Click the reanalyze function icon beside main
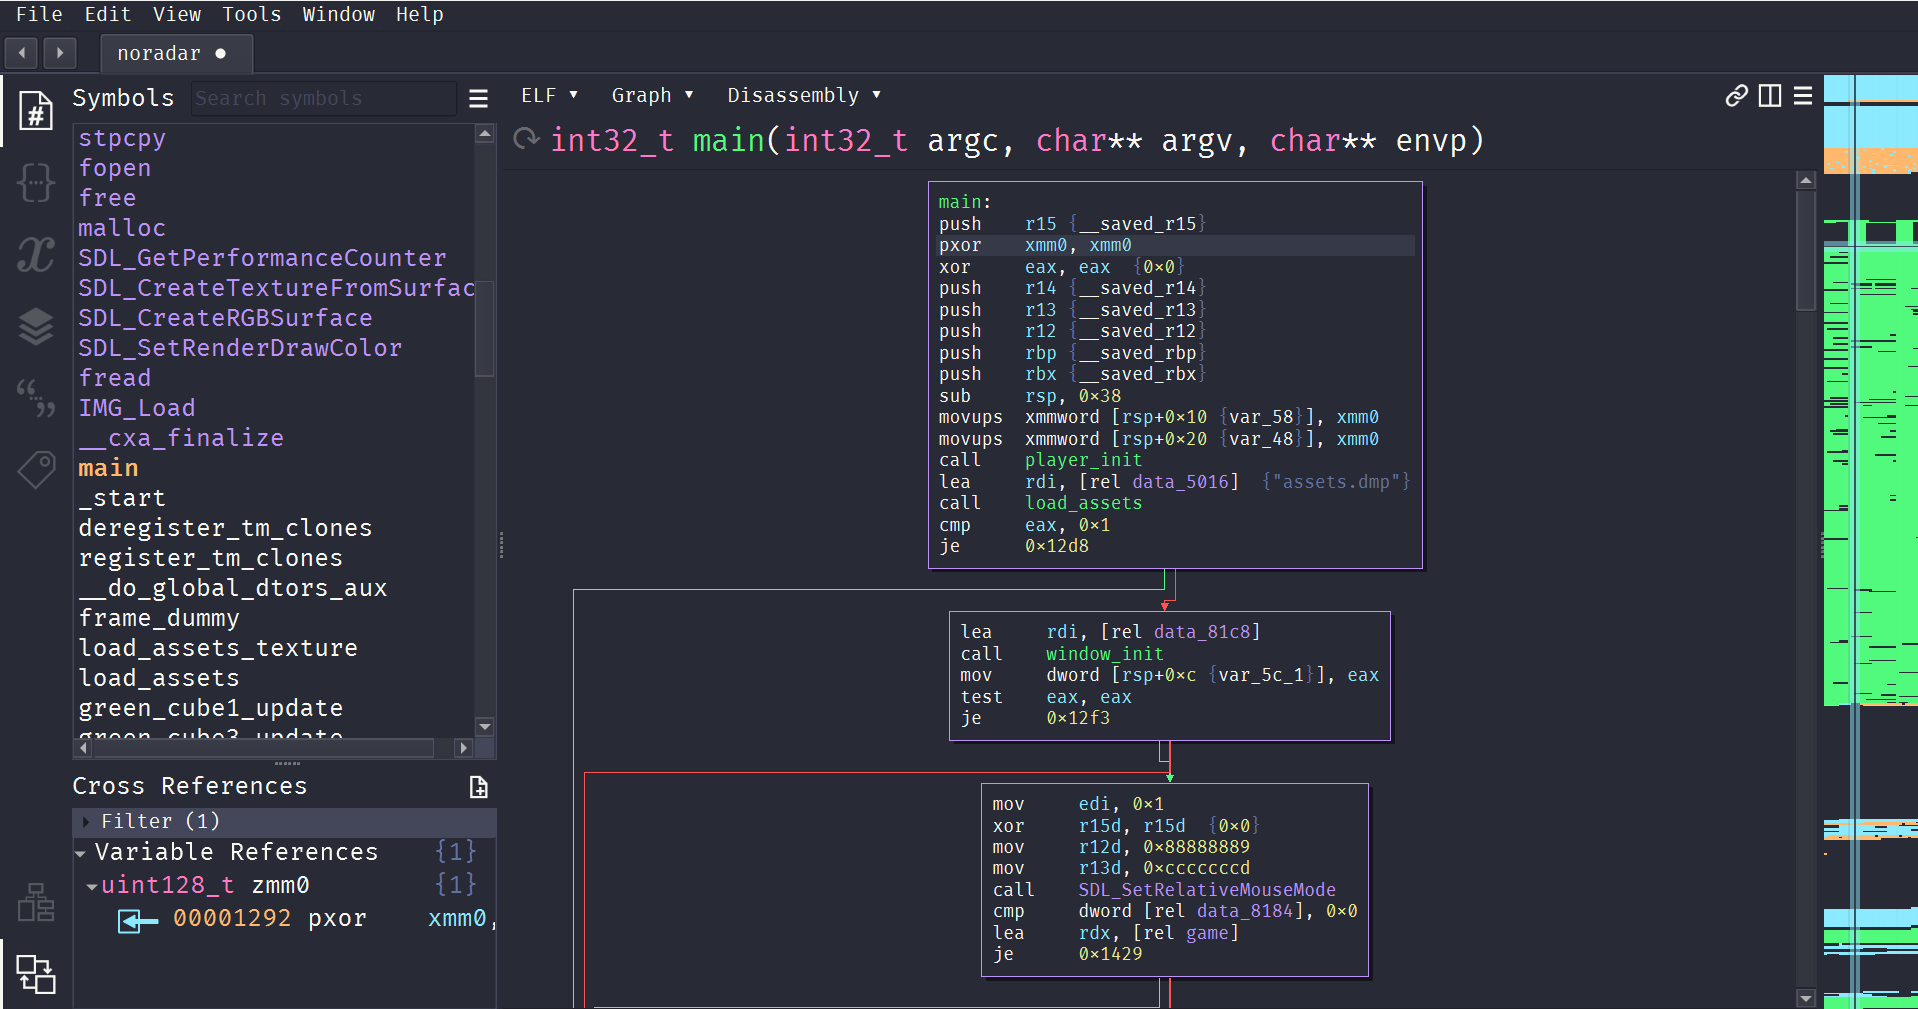The width and height of the screenshot is (1918, 1009). (526, 139)
